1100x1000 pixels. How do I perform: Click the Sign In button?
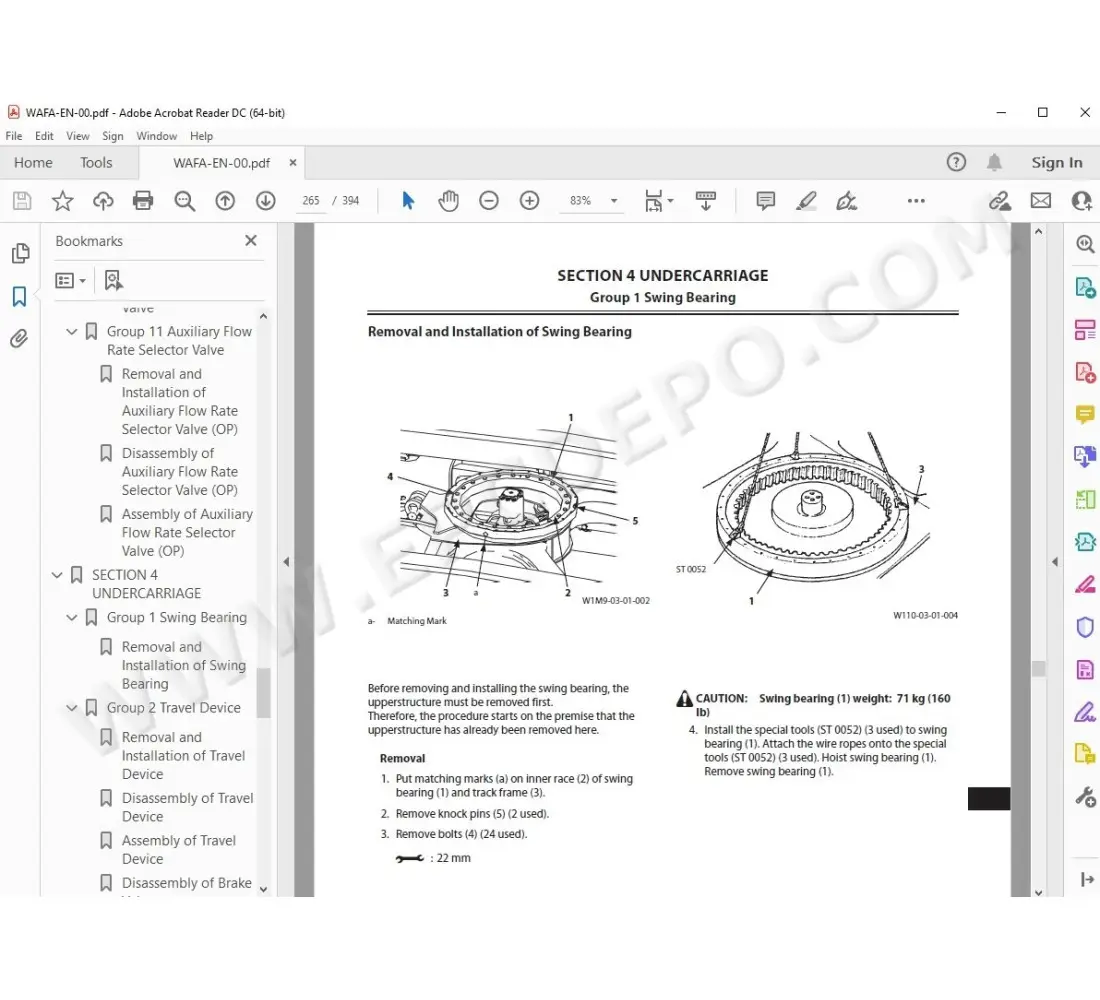1057,163
